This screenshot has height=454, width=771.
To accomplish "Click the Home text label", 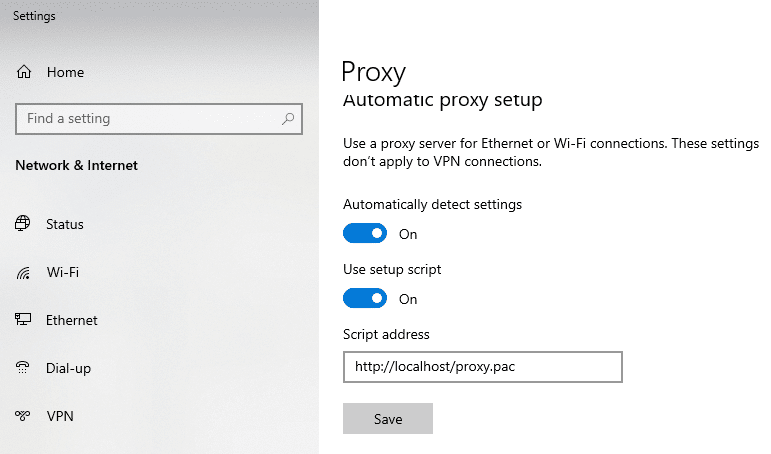I will 65,72.
